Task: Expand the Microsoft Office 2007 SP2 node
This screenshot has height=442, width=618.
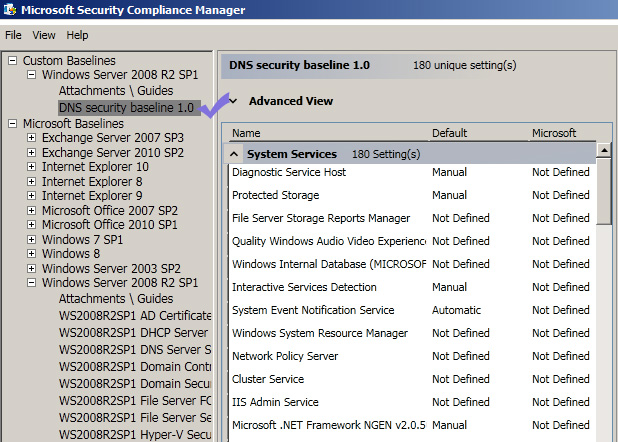Action: click(32, 211)
